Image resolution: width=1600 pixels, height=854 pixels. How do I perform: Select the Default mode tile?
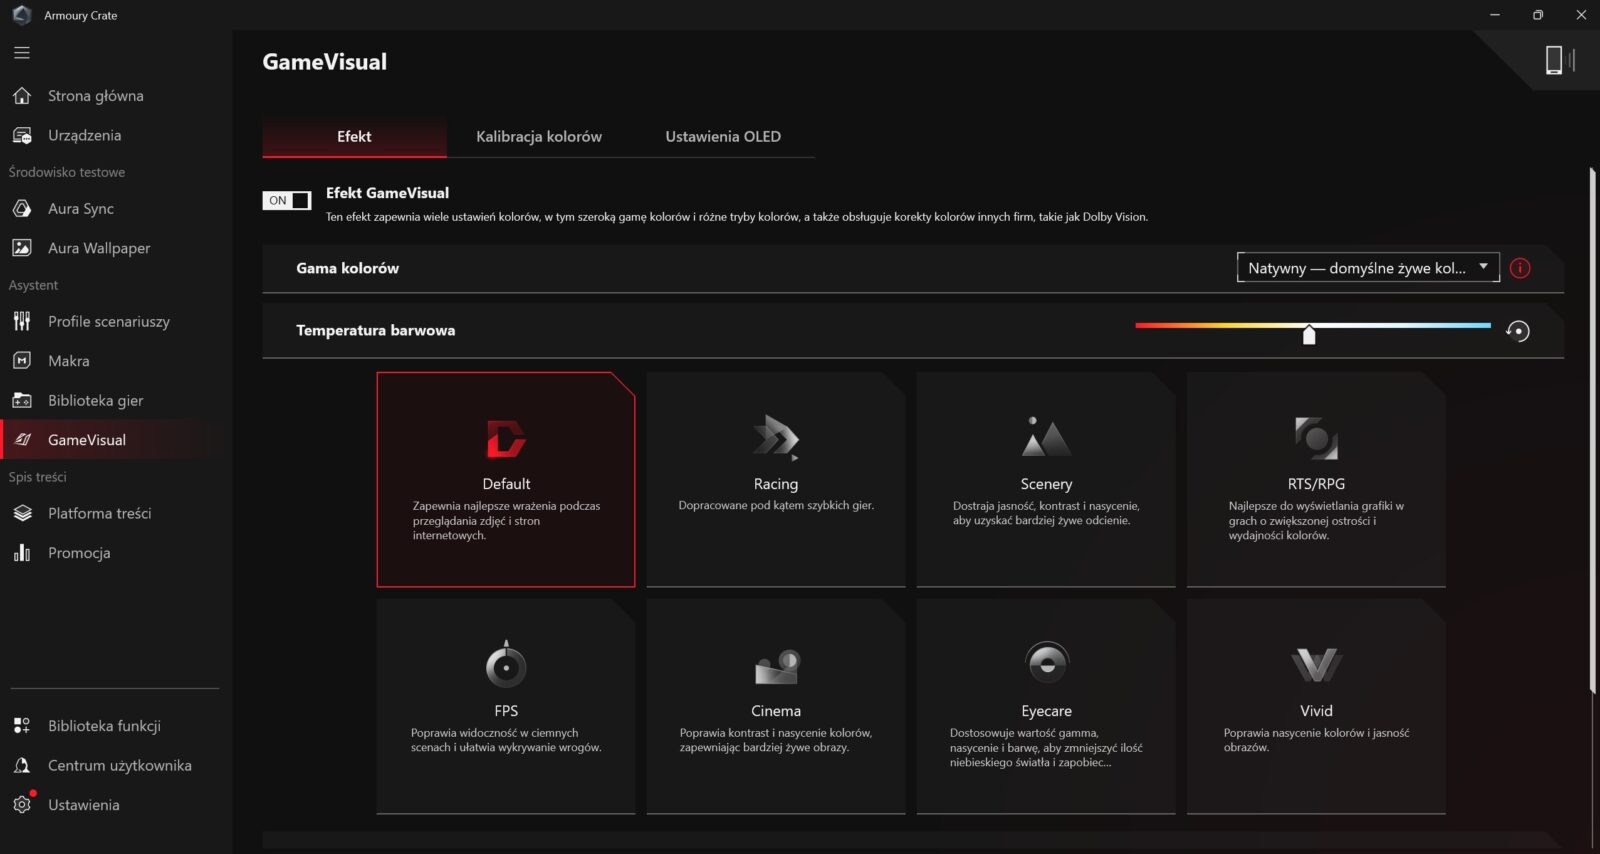tap(506, 480)
